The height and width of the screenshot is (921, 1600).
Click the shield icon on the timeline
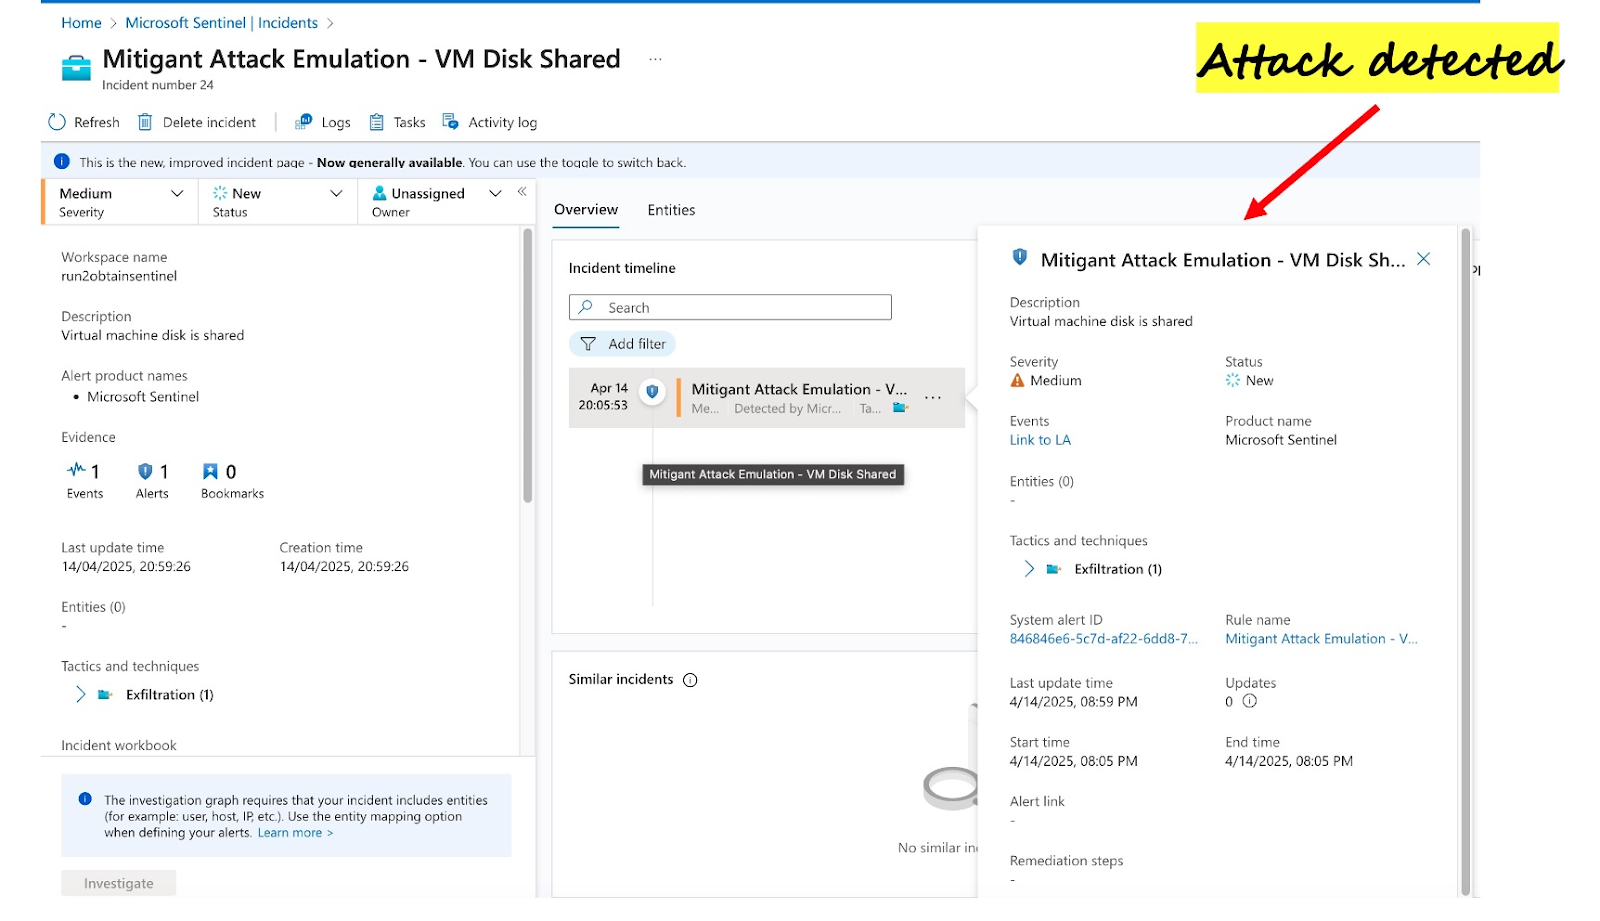pos(652,391)
